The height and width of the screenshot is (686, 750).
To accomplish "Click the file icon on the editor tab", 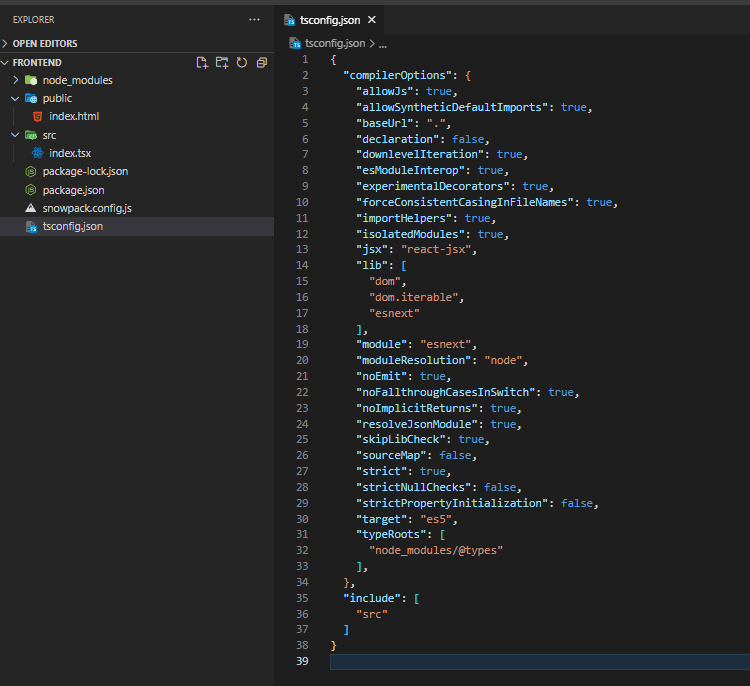I will point(289,20).
